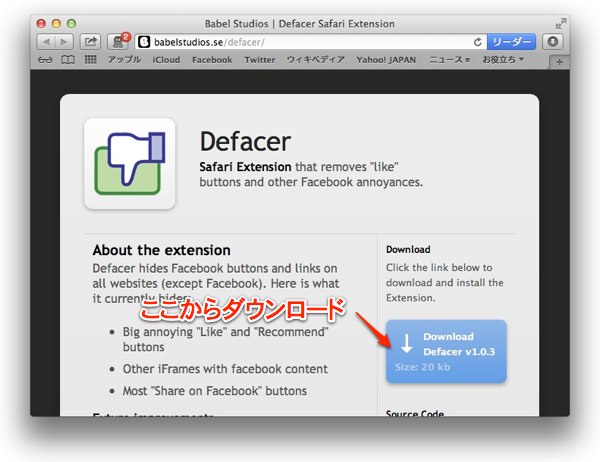The image size is (600, 462).
Task: Open a new tab with the plus button
Action: pos(559,62)
